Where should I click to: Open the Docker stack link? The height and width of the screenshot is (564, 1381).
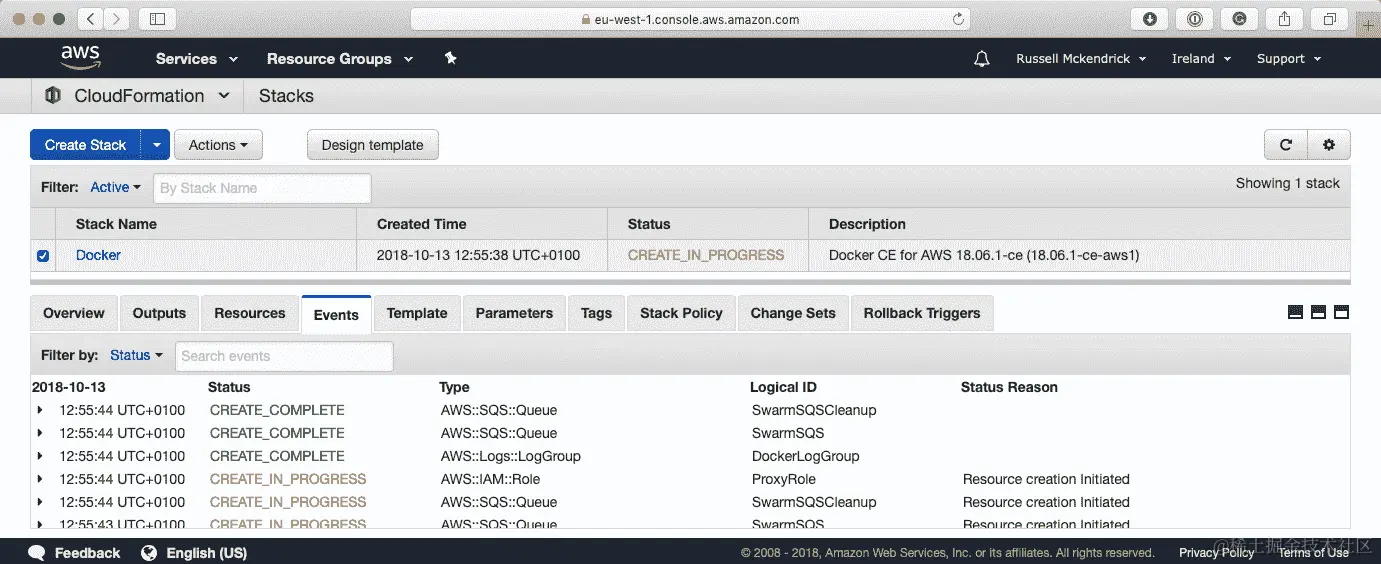click(98, 255)
